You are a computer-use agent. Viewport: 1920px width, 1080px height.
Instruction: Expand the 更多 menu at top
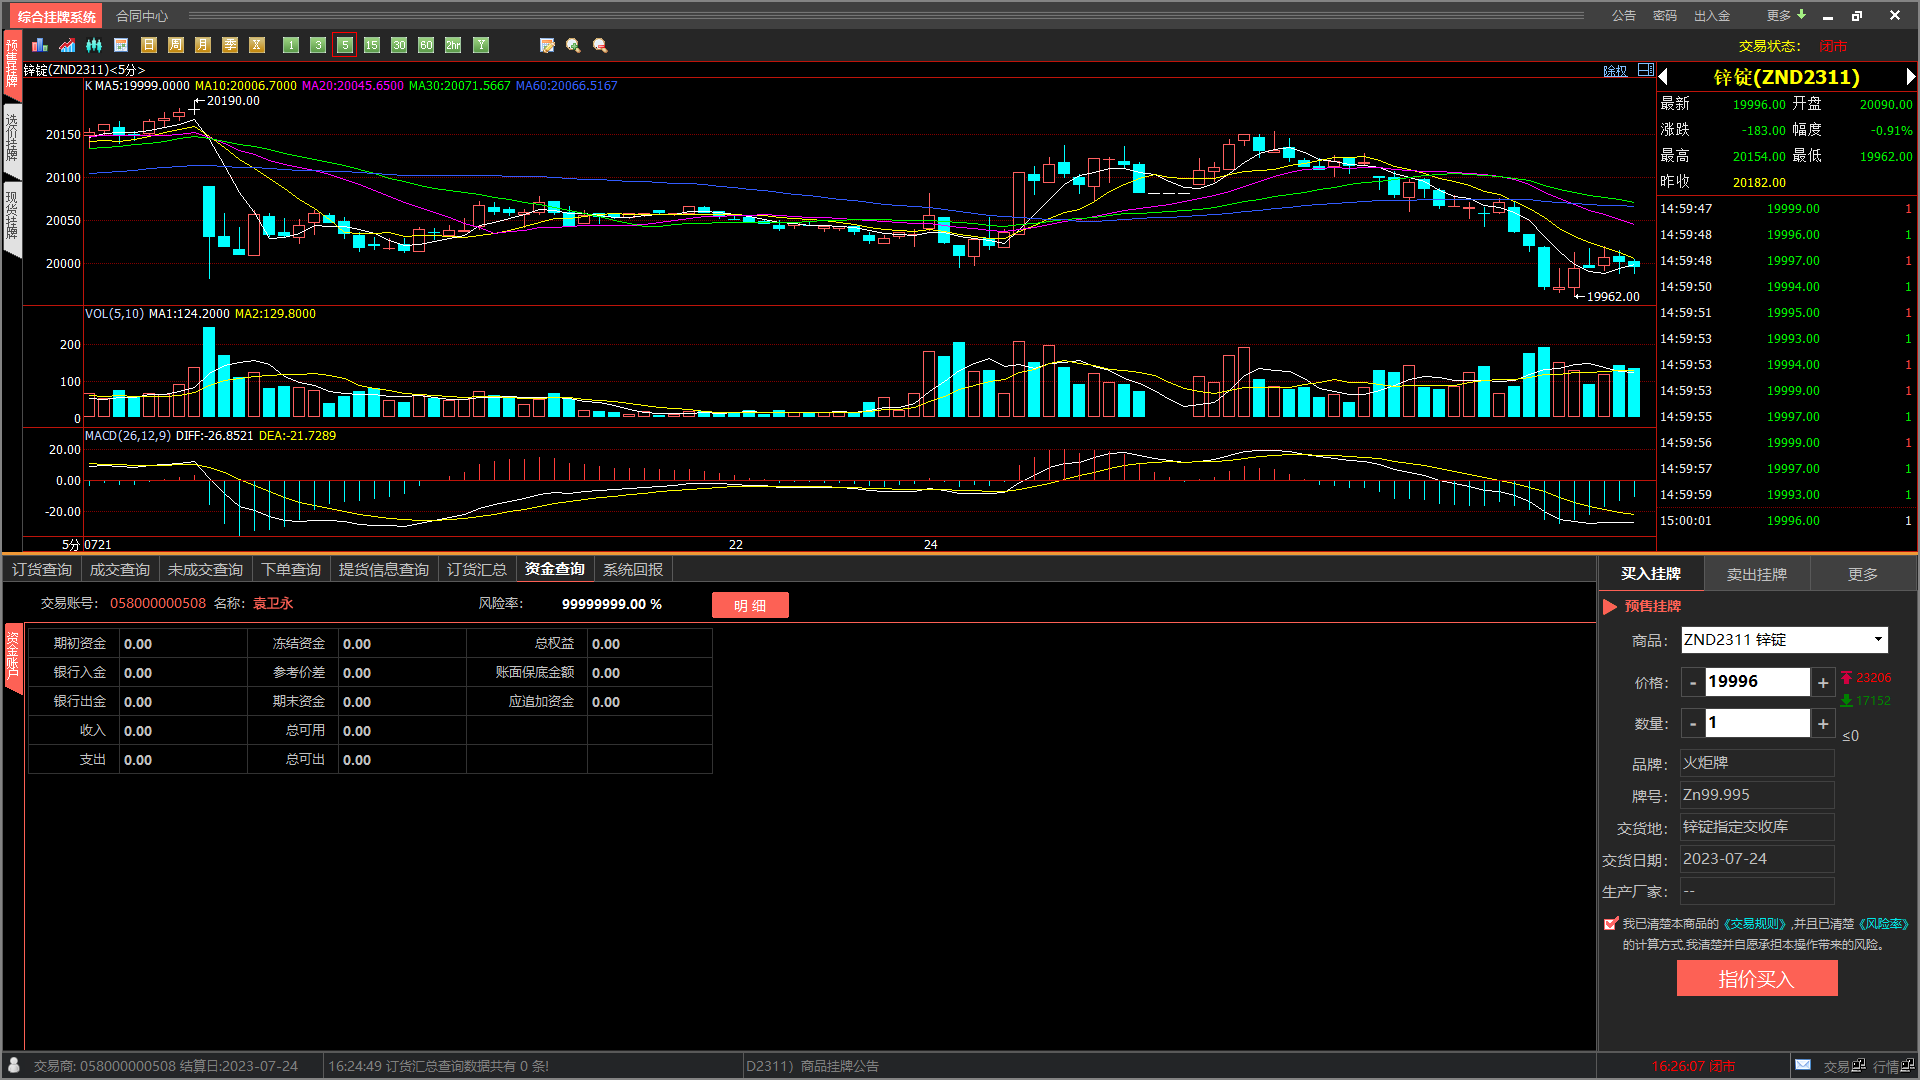(1786, 16)
